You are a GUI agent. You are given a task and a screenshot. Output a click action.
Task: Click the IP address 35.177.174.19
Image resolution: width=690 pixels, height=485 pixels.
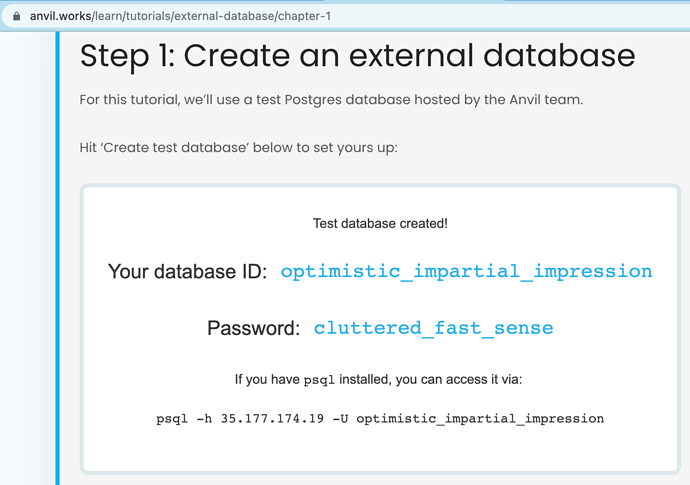(x=272, y=419)
